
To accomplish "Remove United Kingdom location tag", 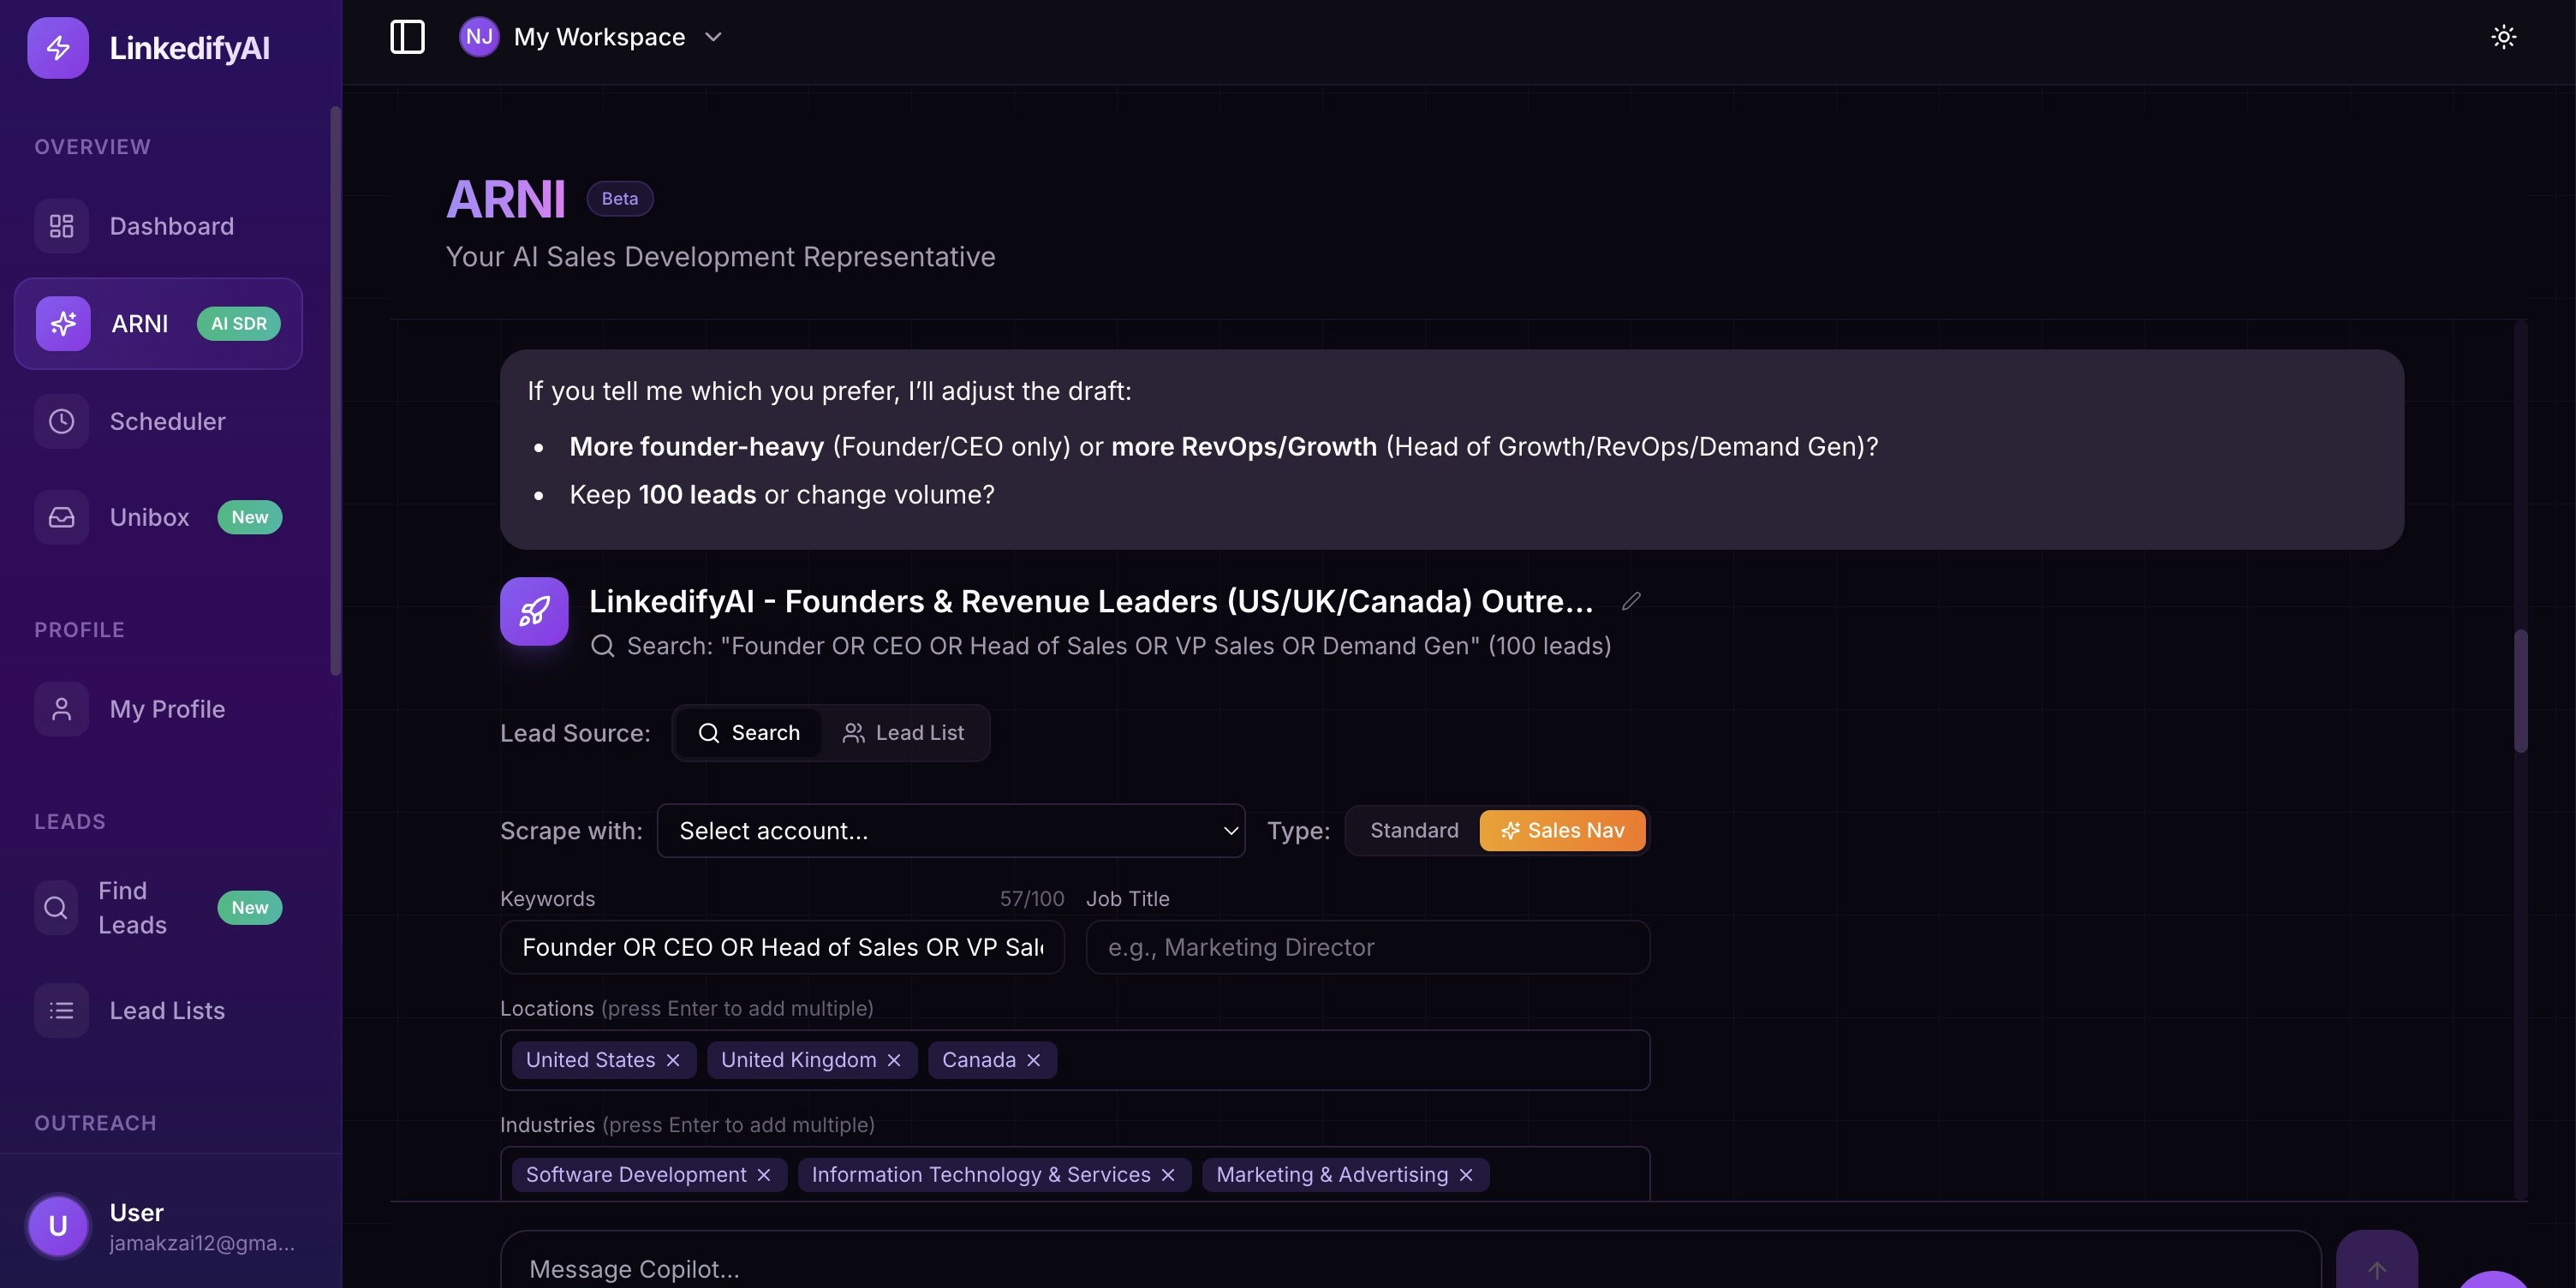I will click(894, 1060).
